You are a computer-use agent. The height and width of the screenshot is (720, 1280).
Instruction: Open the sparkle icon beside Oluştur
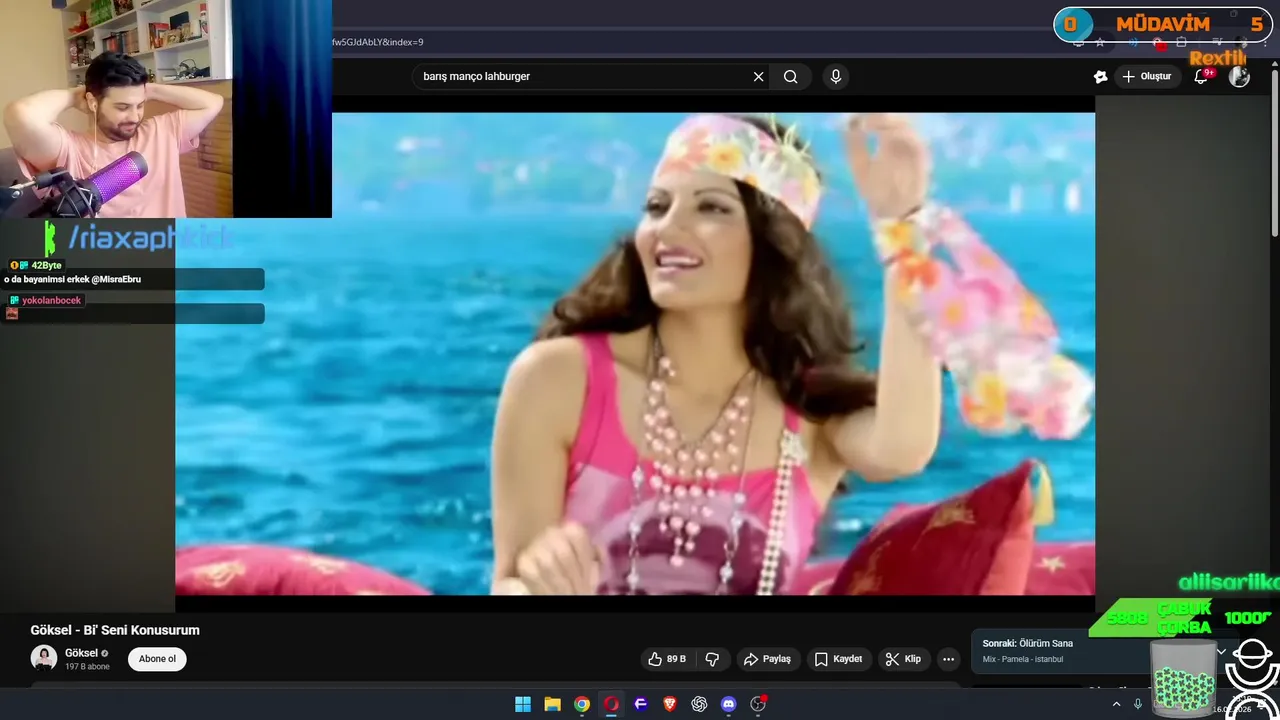tap(1101, 77)
